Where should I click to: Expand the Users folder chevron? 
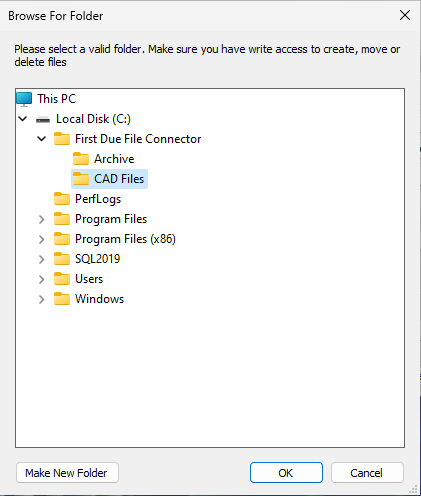point(41,279)
